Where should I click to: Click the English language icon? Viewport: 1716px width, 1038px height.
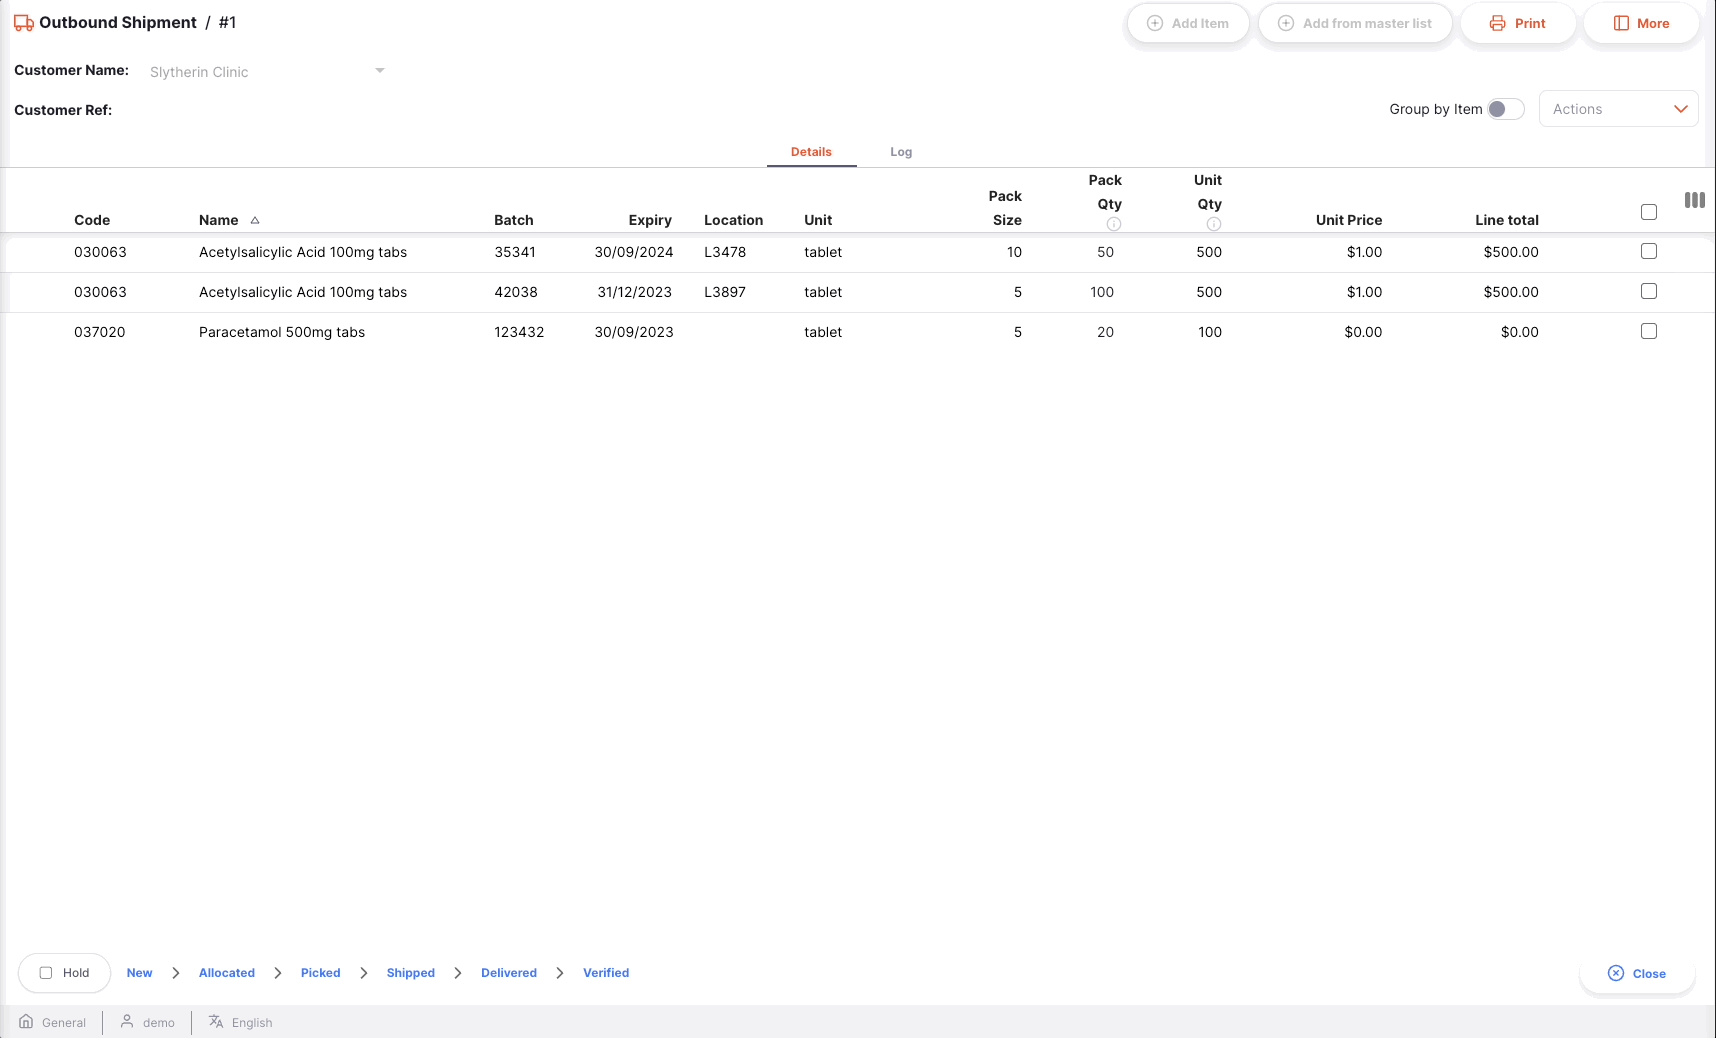pos(216,1022)
